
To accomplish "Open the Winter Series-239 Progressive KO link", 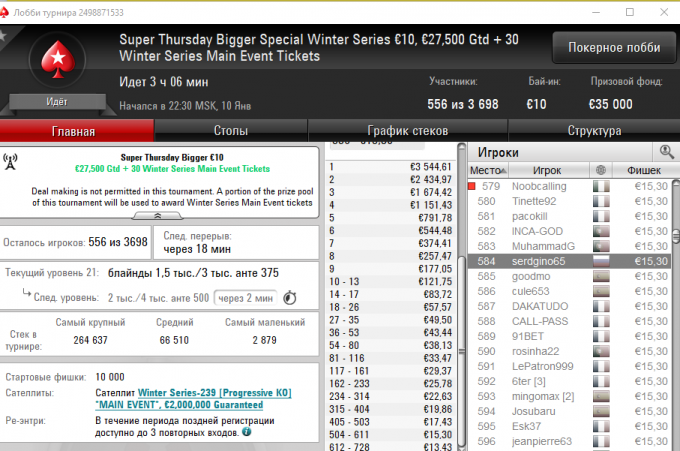I will [215, 393].
